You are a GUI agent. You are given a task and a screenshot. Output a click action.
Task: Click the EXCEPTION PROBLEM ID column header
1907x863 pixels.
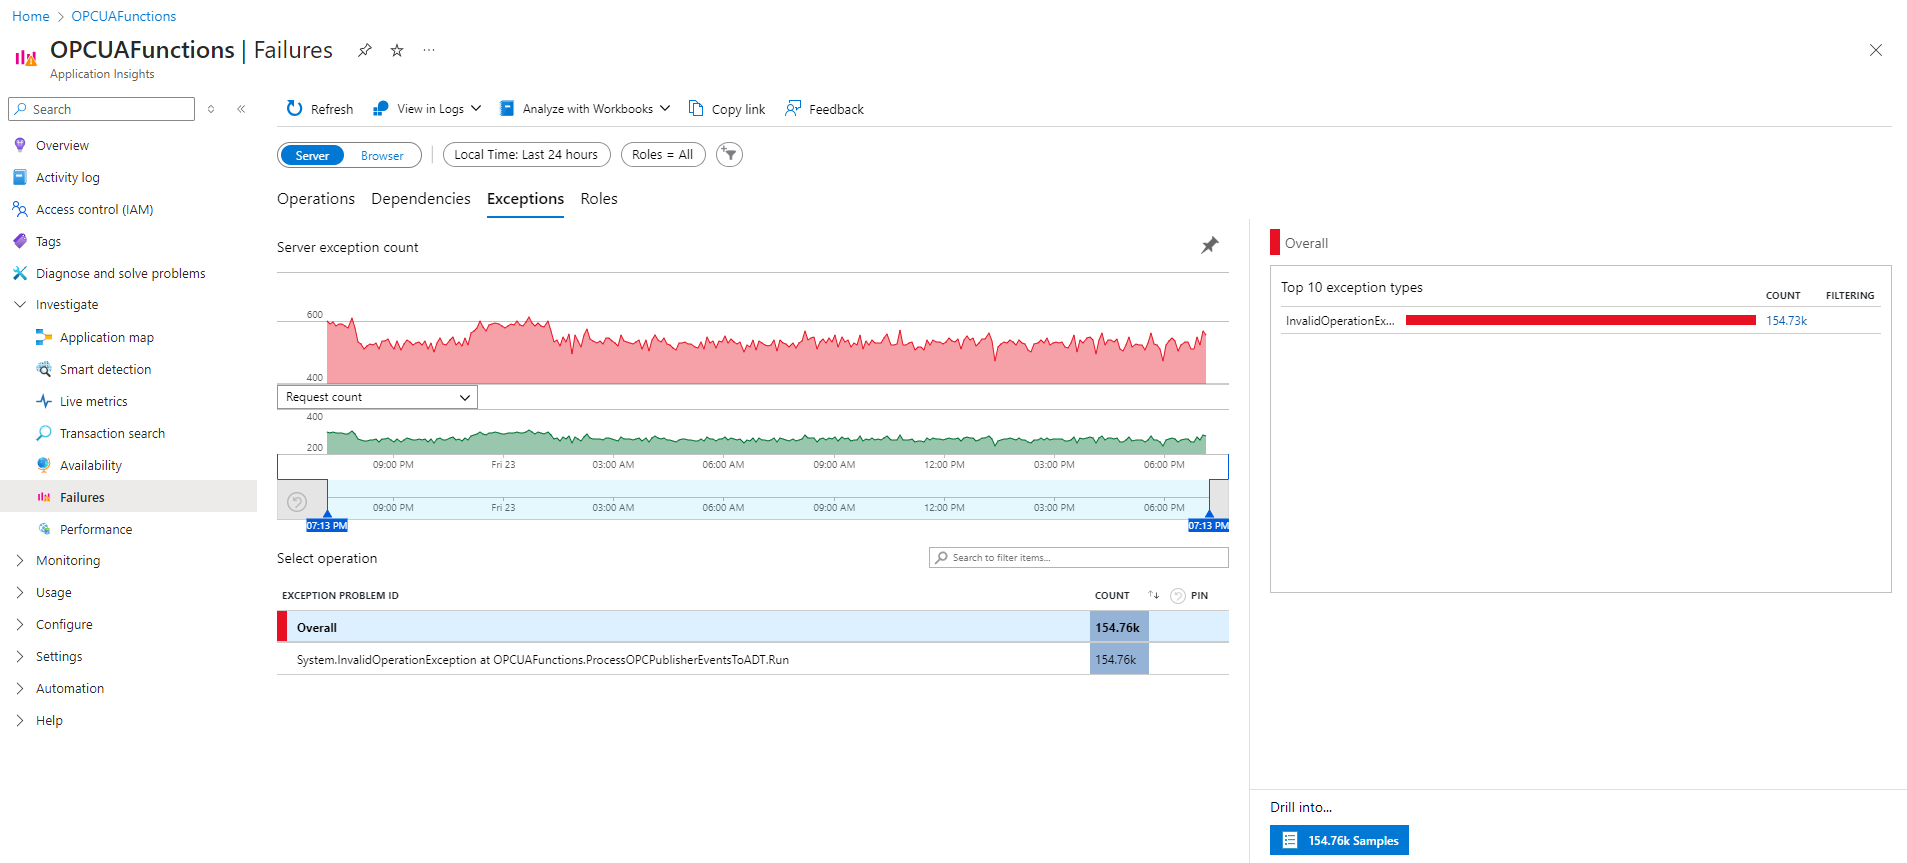pyautogui.click(x=340, y=596)
